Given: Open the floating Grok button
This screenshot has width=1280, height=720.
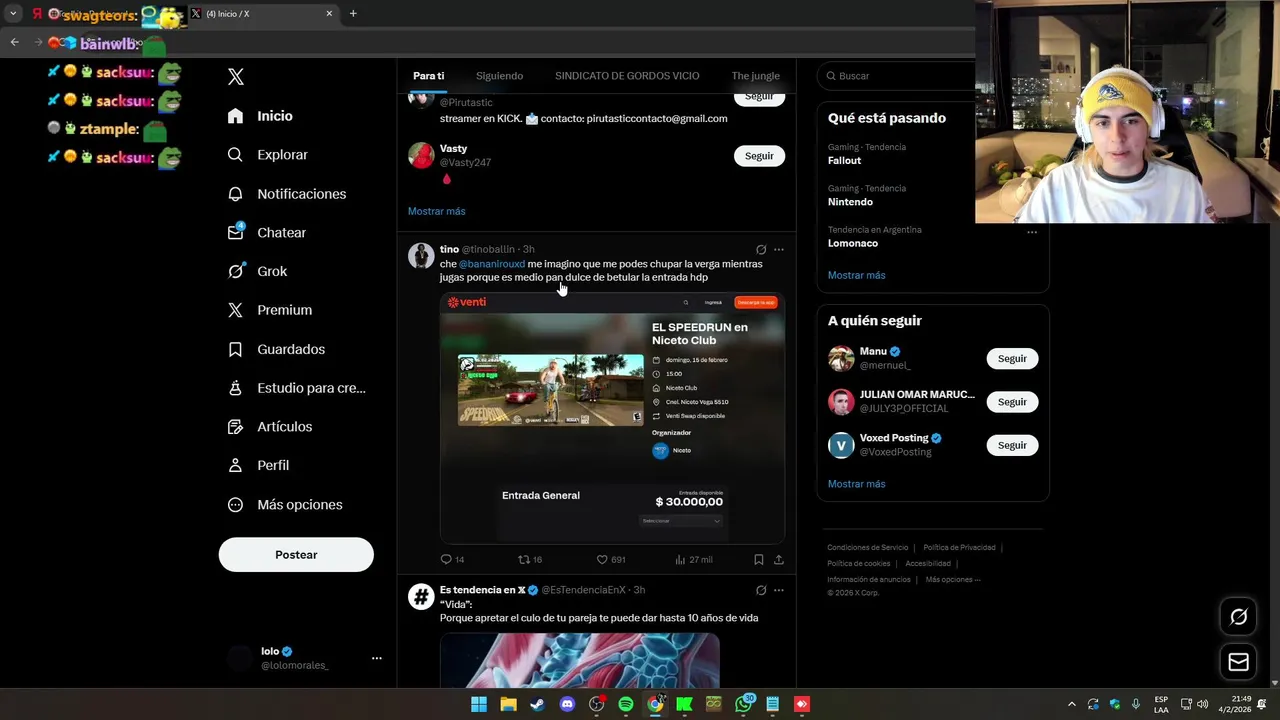Looking at the screenshot, I should coord(1238,617).
